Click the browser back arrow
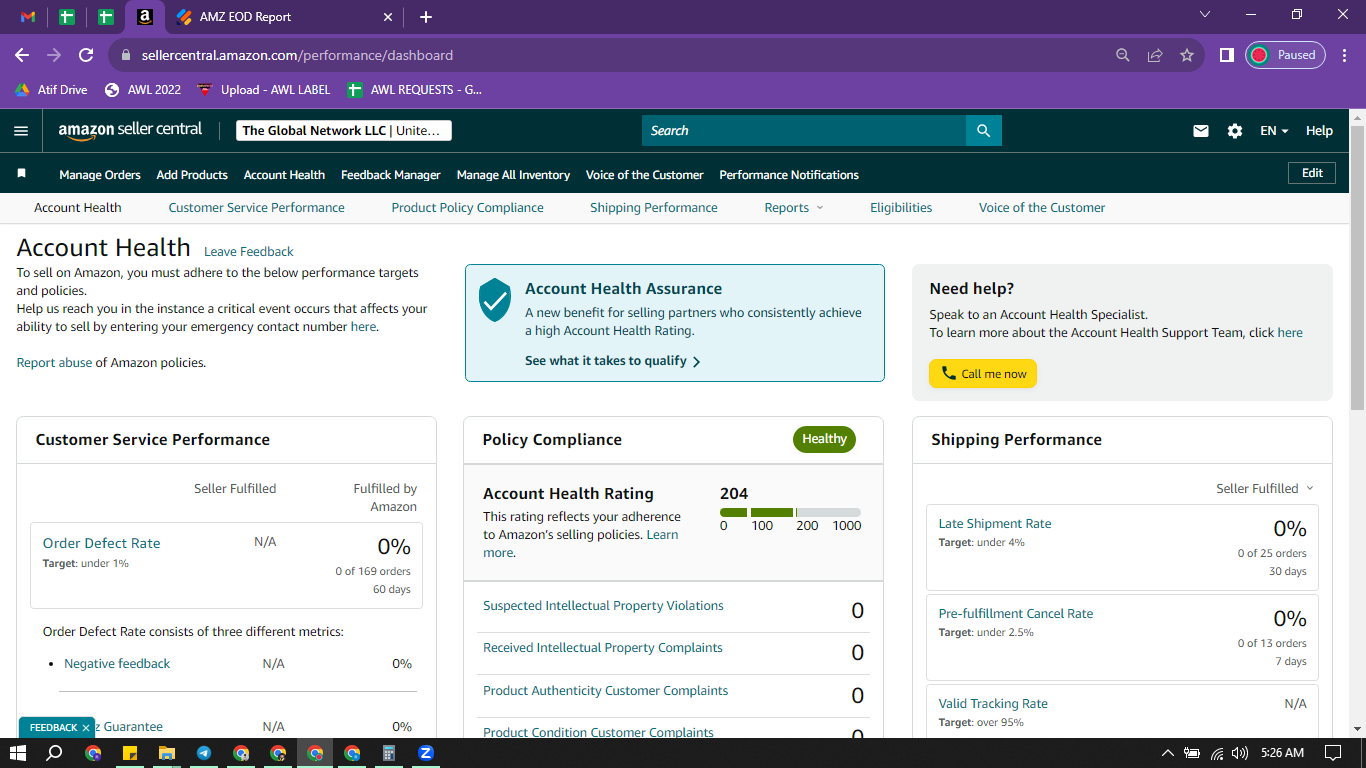The image size is (1366, 768). click(22, 55)
